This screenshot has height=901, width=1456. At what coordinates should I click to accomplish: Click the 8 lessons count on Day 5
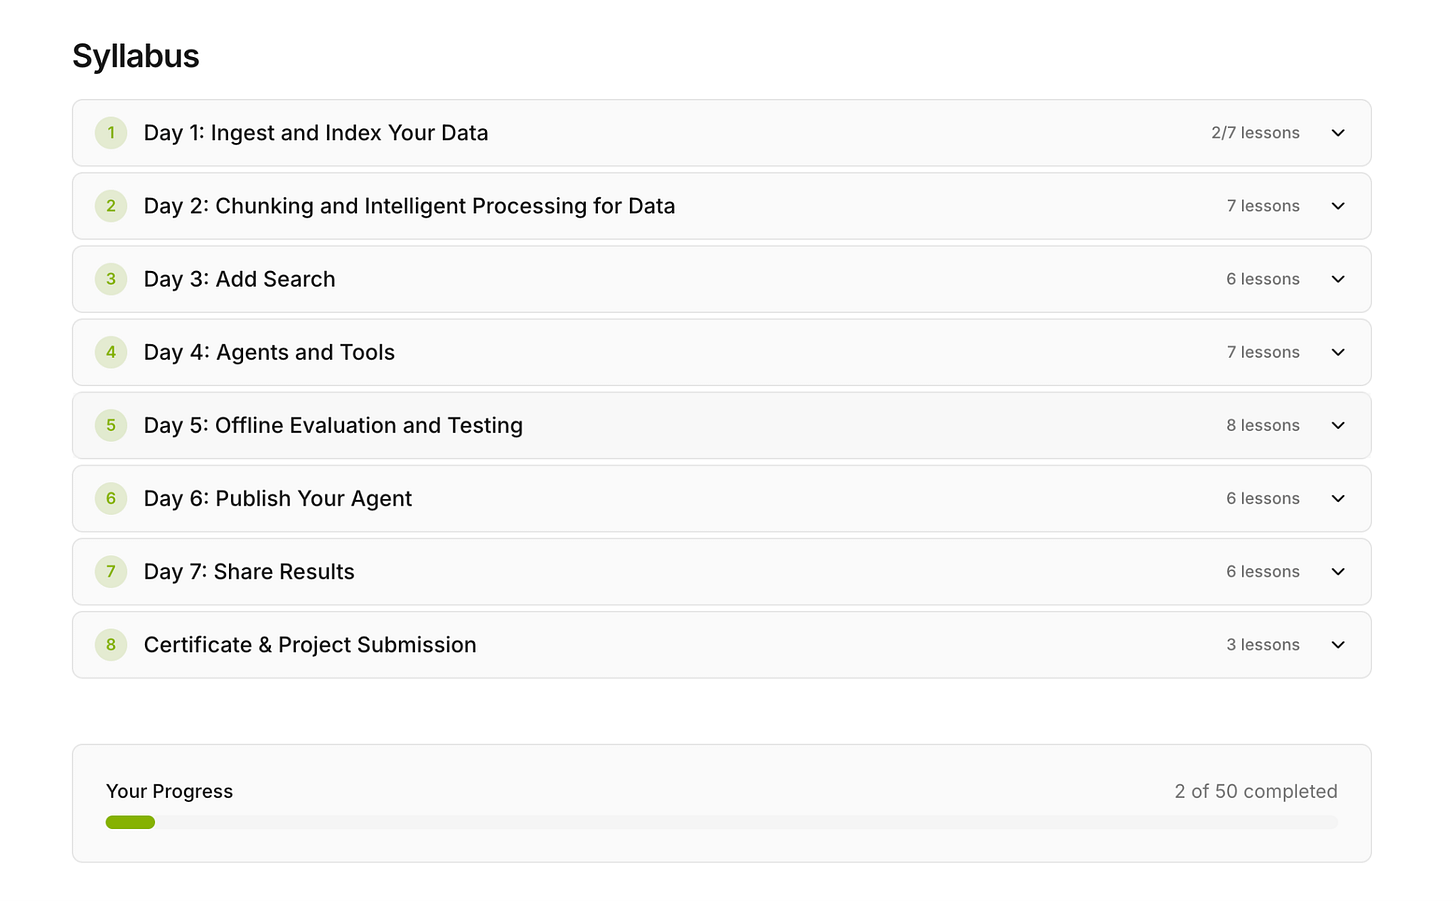point(1263,425)
